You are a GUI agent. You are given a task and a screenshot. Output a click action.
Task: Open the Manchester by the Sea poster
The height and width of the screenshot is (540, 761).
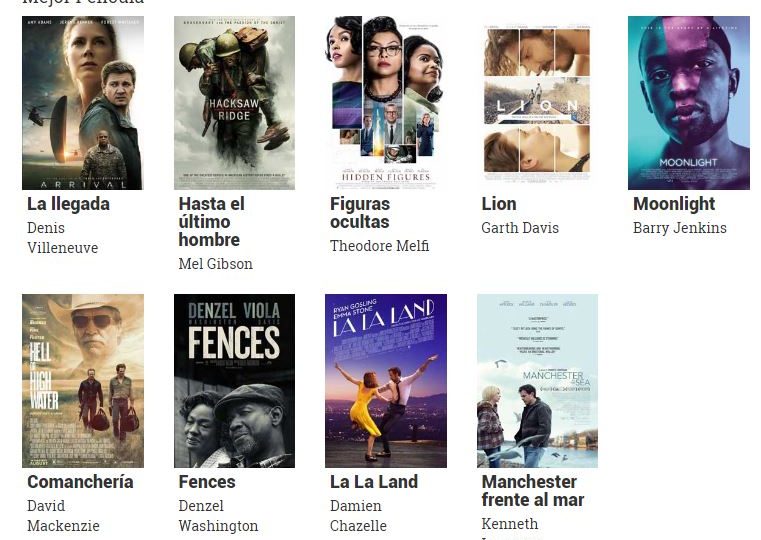click(x=537, y=381)
